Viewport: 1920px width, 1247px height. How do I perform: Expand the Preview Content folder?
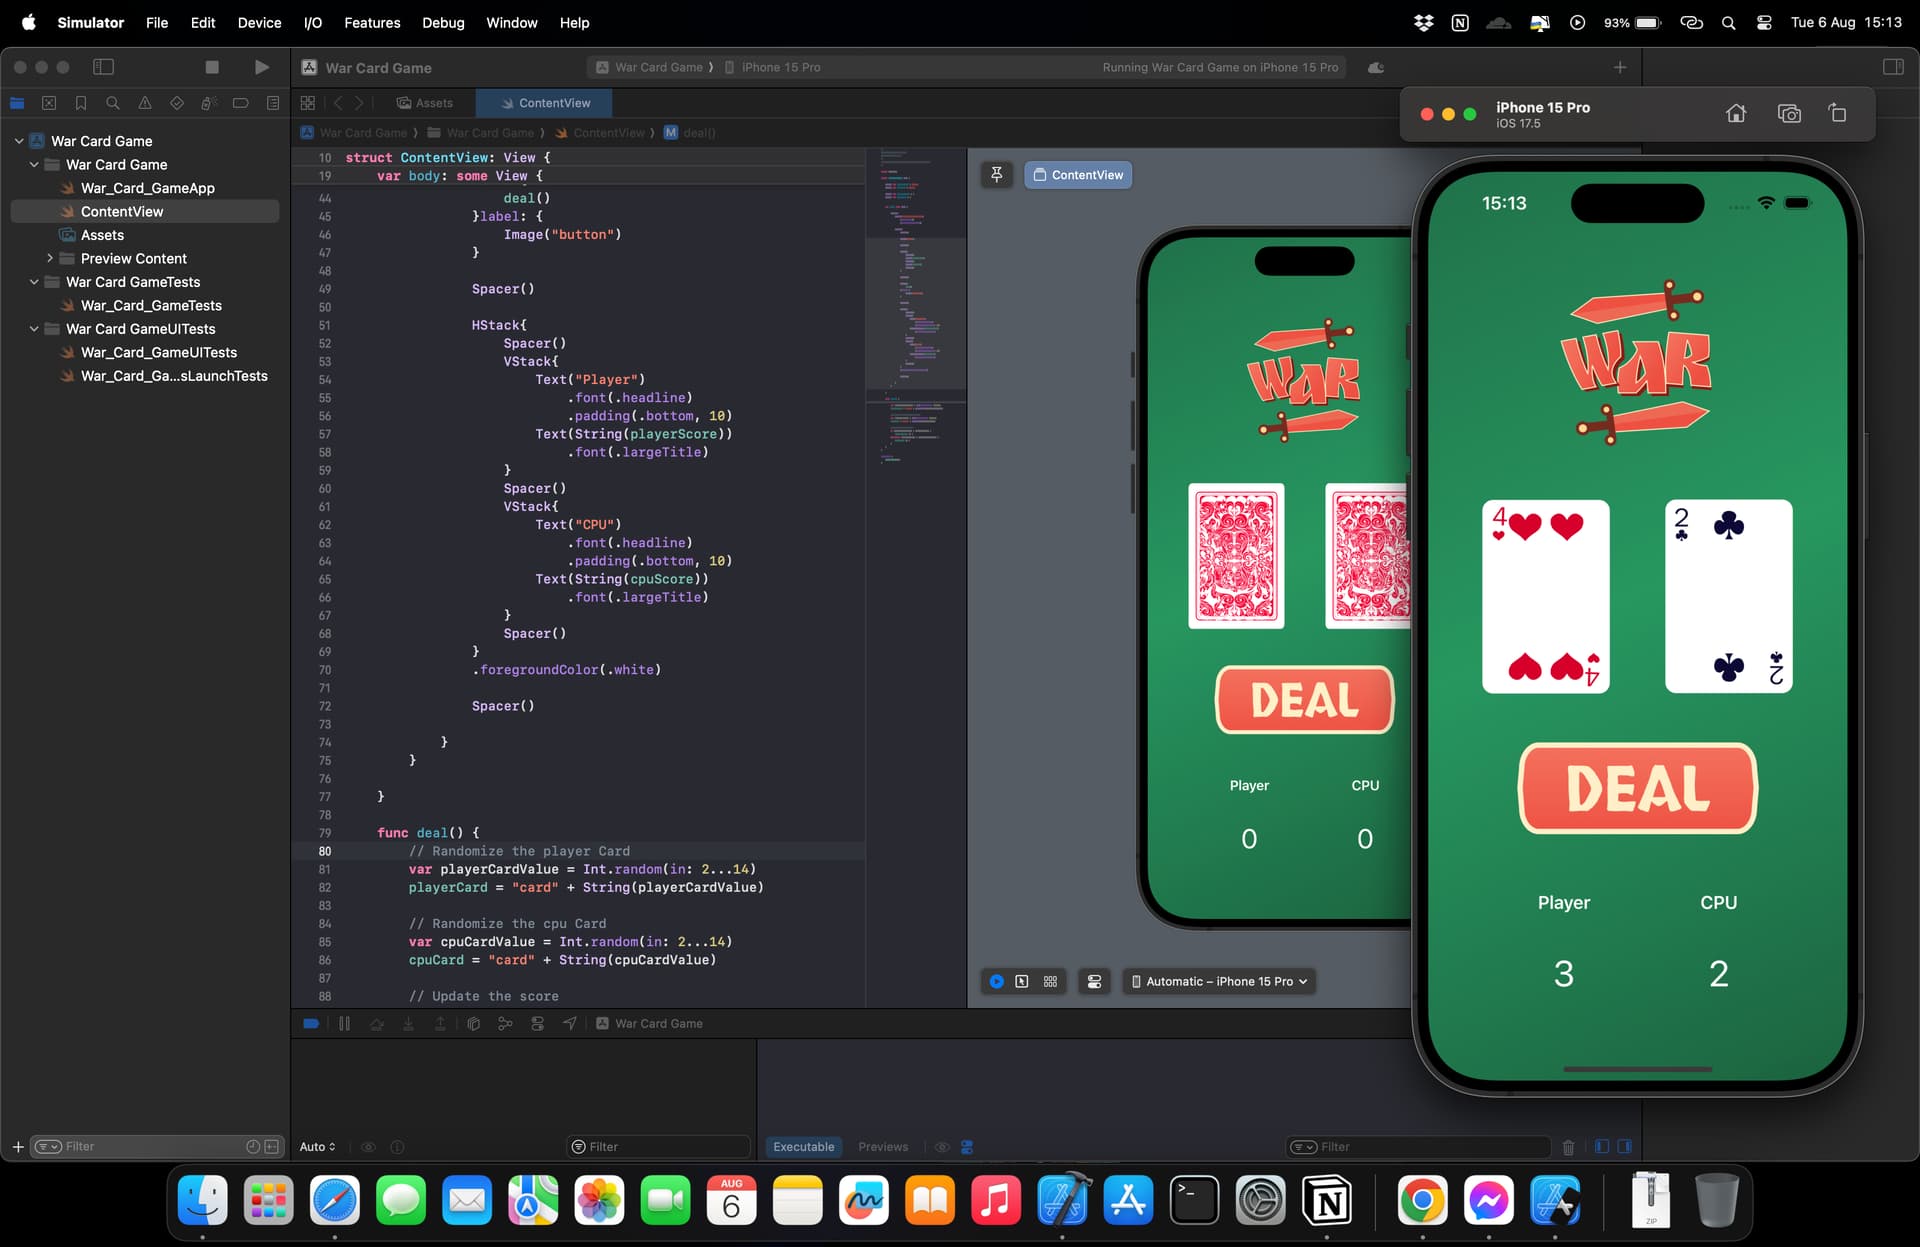[49, 258]
